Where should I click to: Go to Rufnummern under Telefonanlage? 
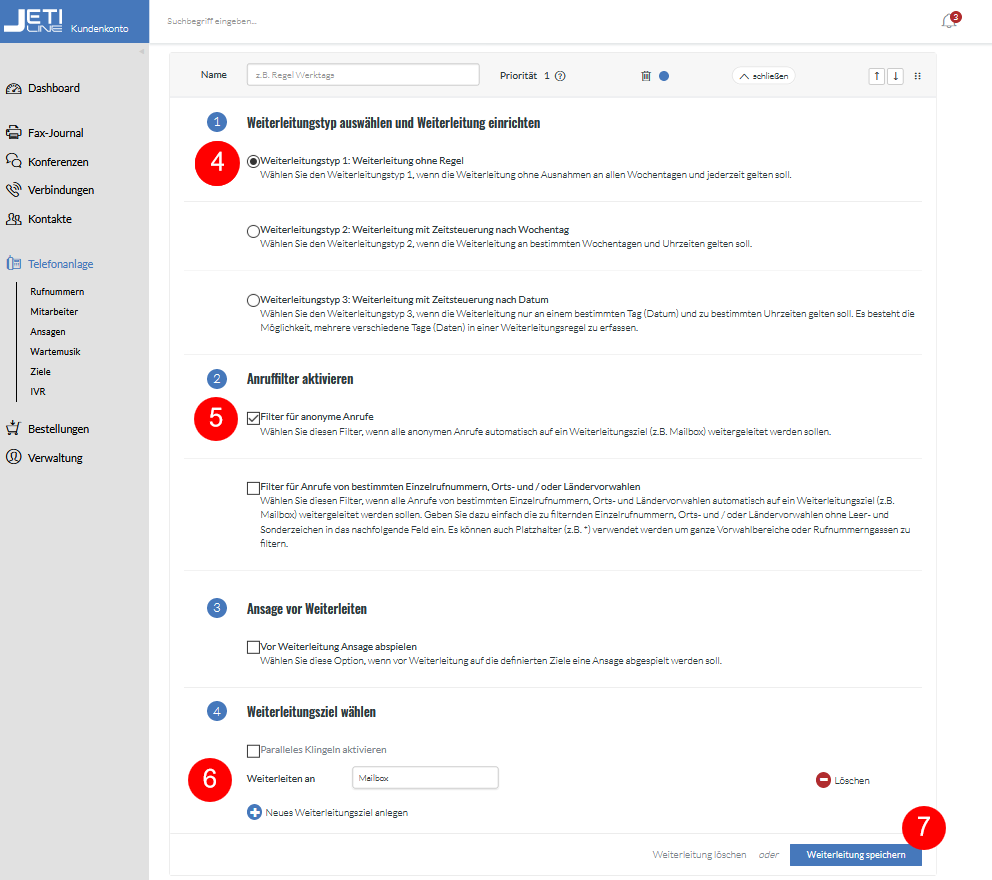[57, 292]
